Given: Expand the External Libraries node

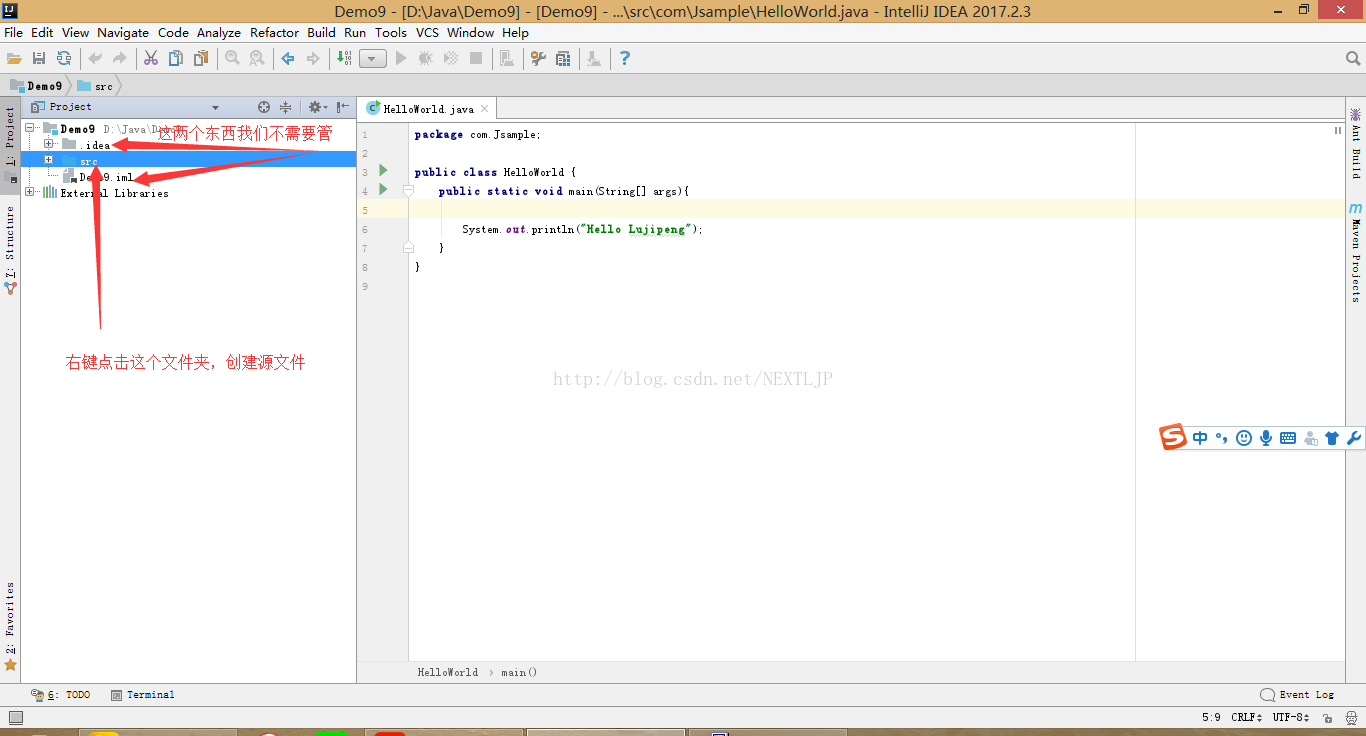Looking at the screenshot, I should tap(30, 192).
